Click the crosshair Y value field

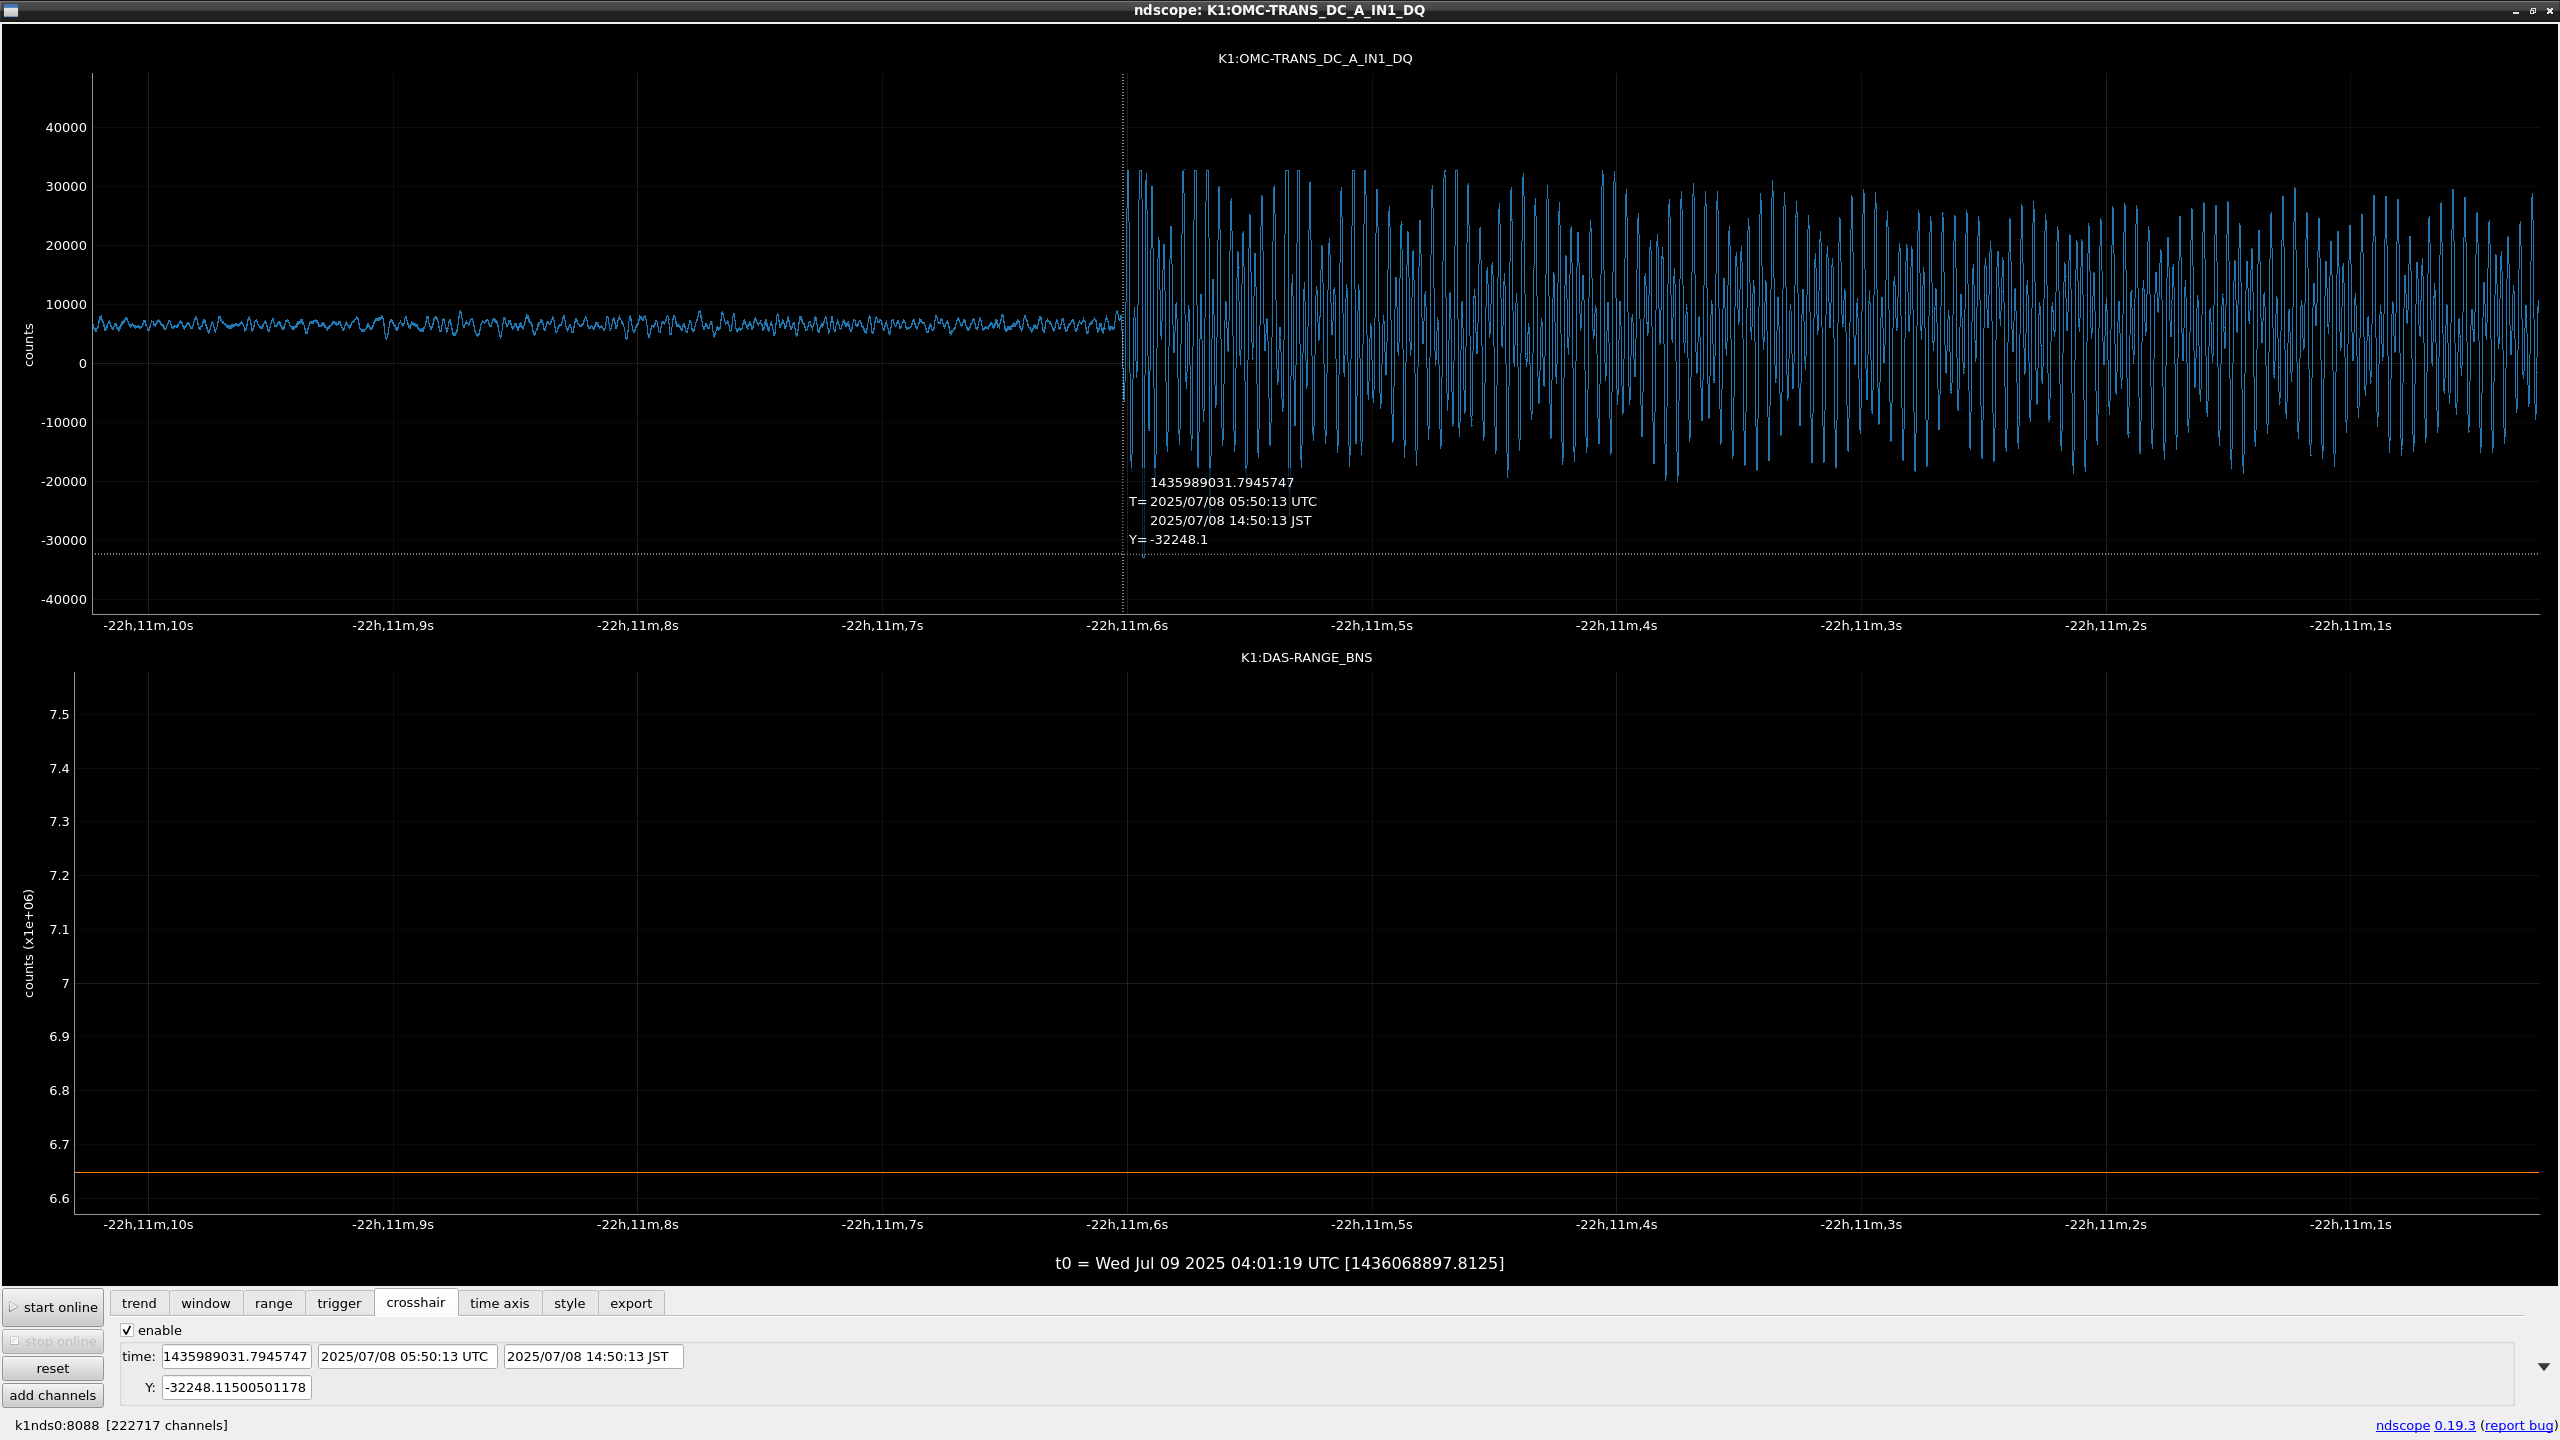237,1388
